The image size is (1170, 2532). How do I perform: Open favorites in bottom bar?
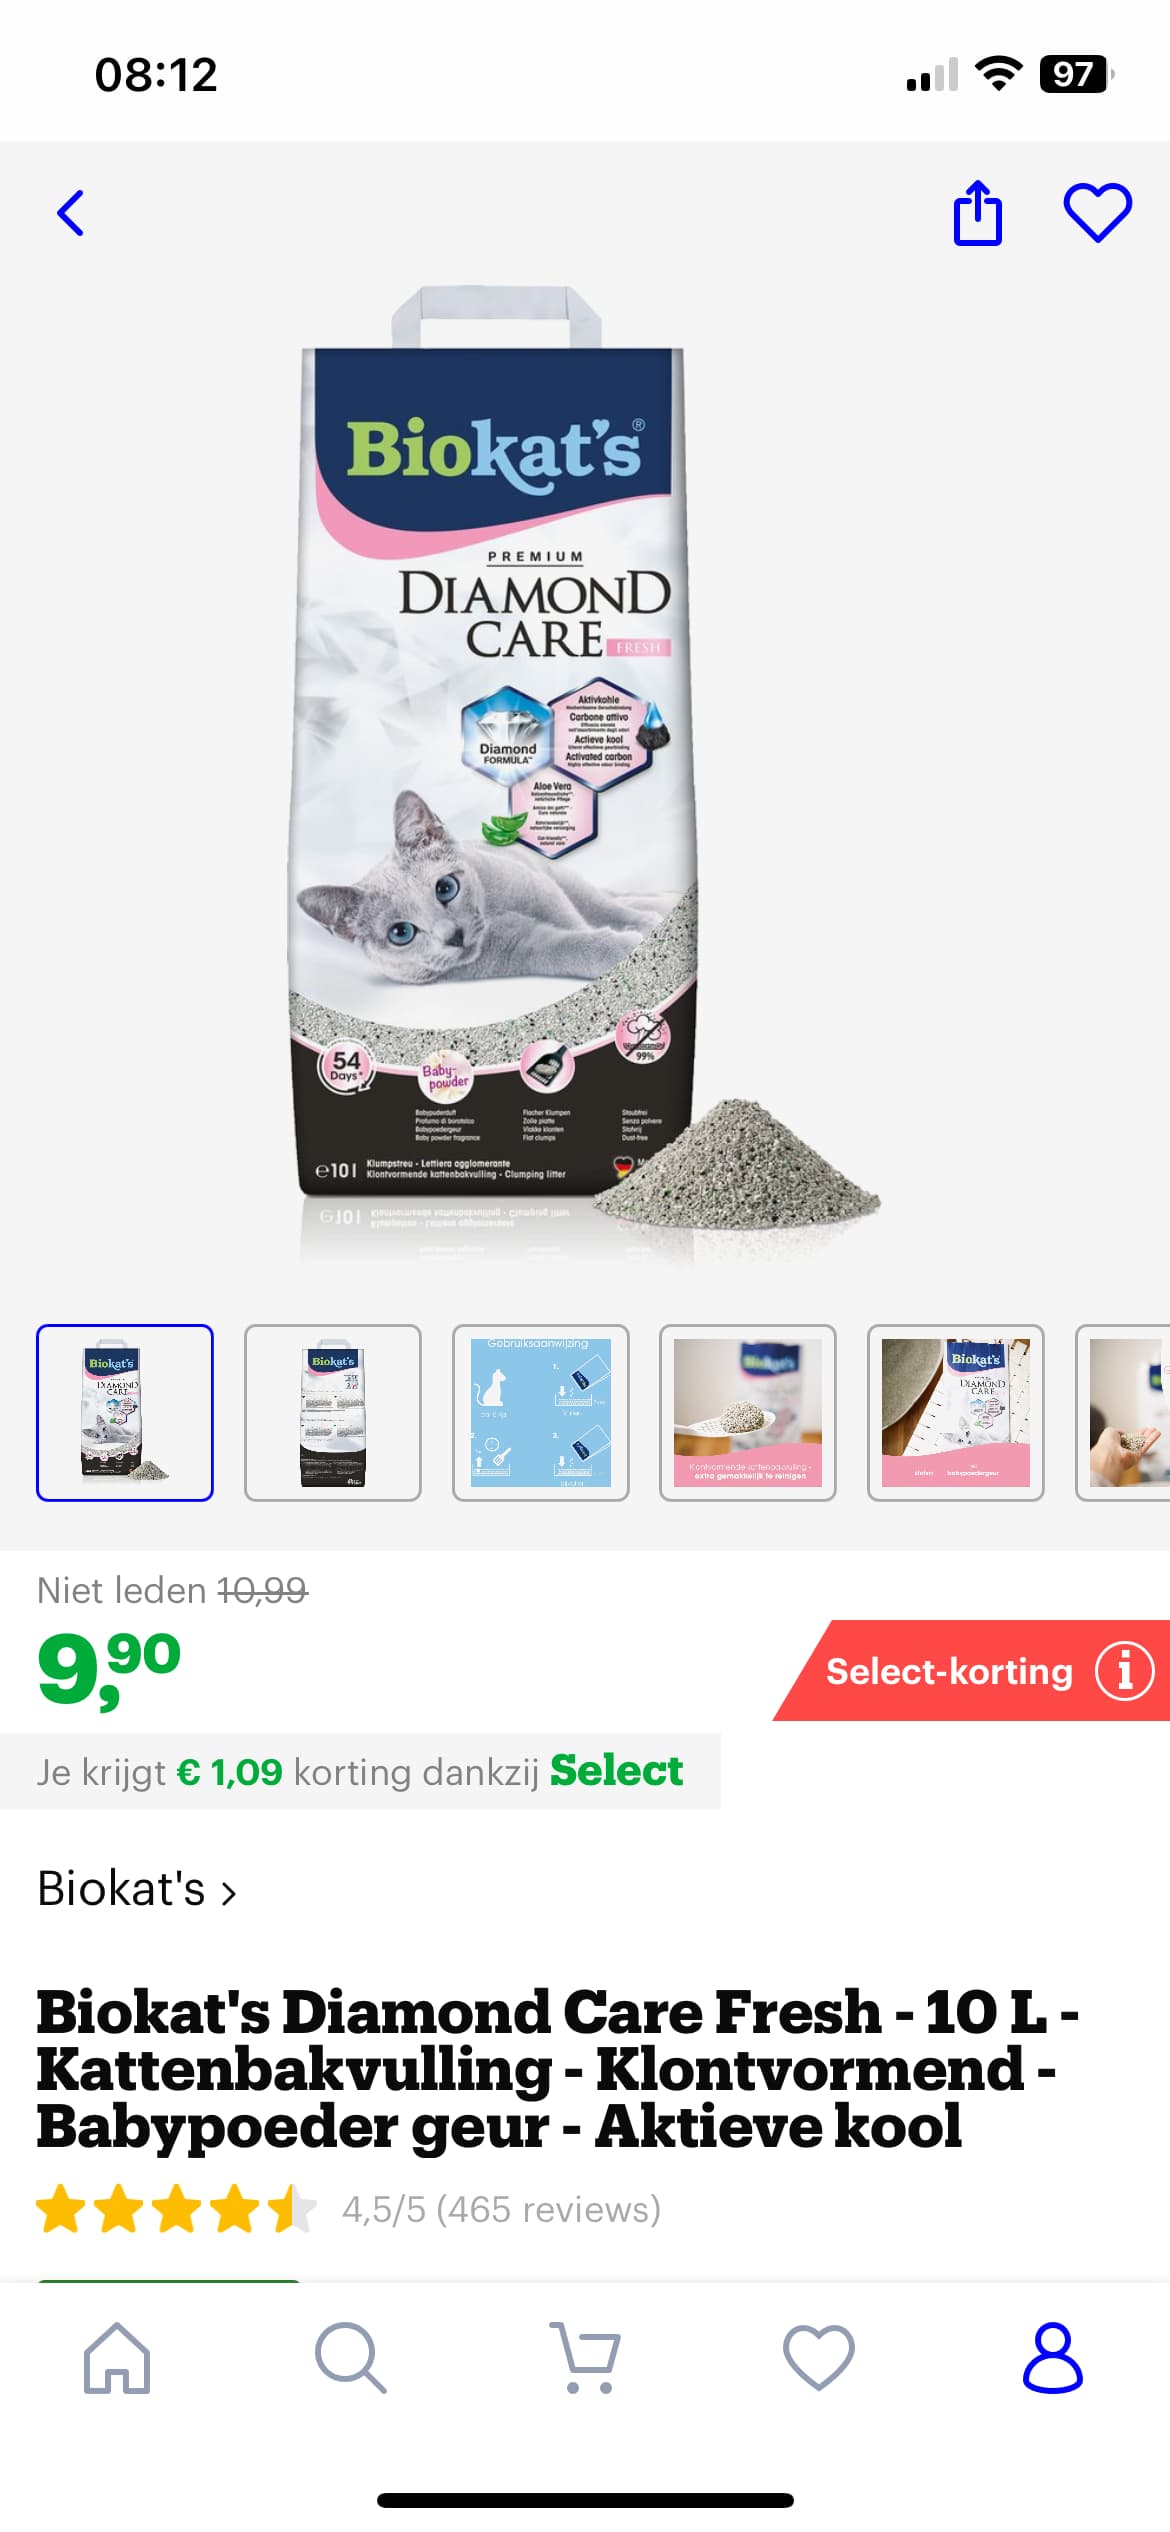[819, 2358]
